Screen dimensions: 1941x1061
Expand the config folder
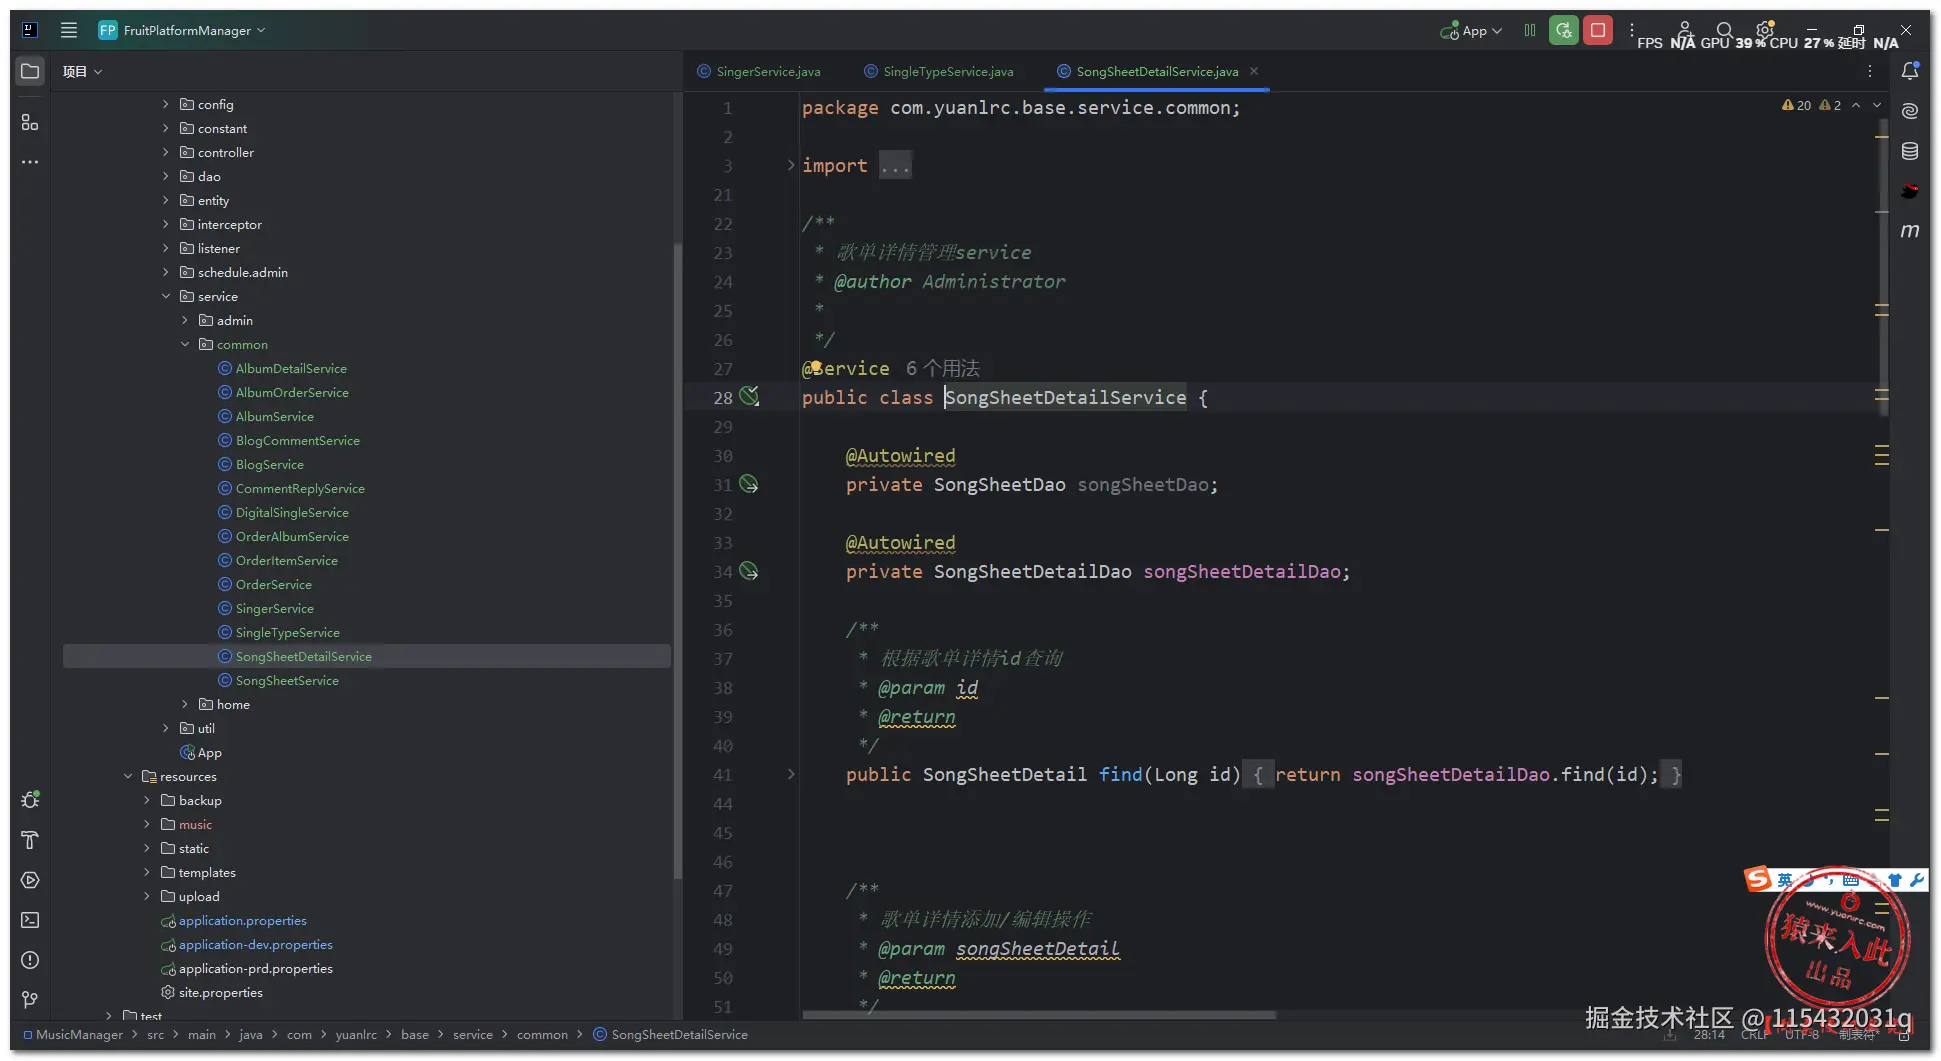pos(166,104)
